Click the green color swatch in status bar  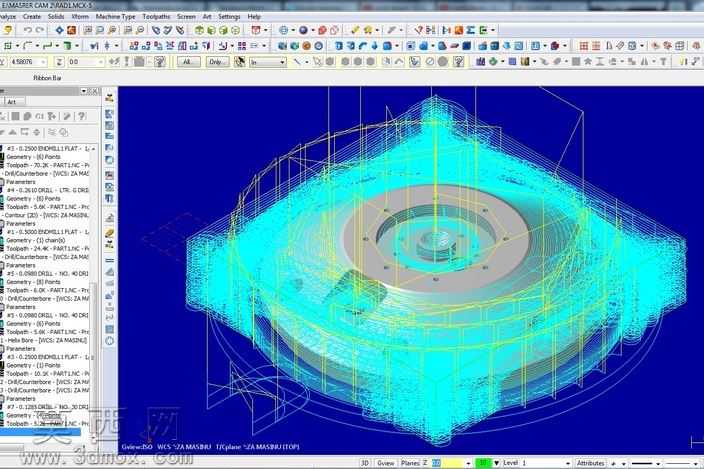pos(484,463)
